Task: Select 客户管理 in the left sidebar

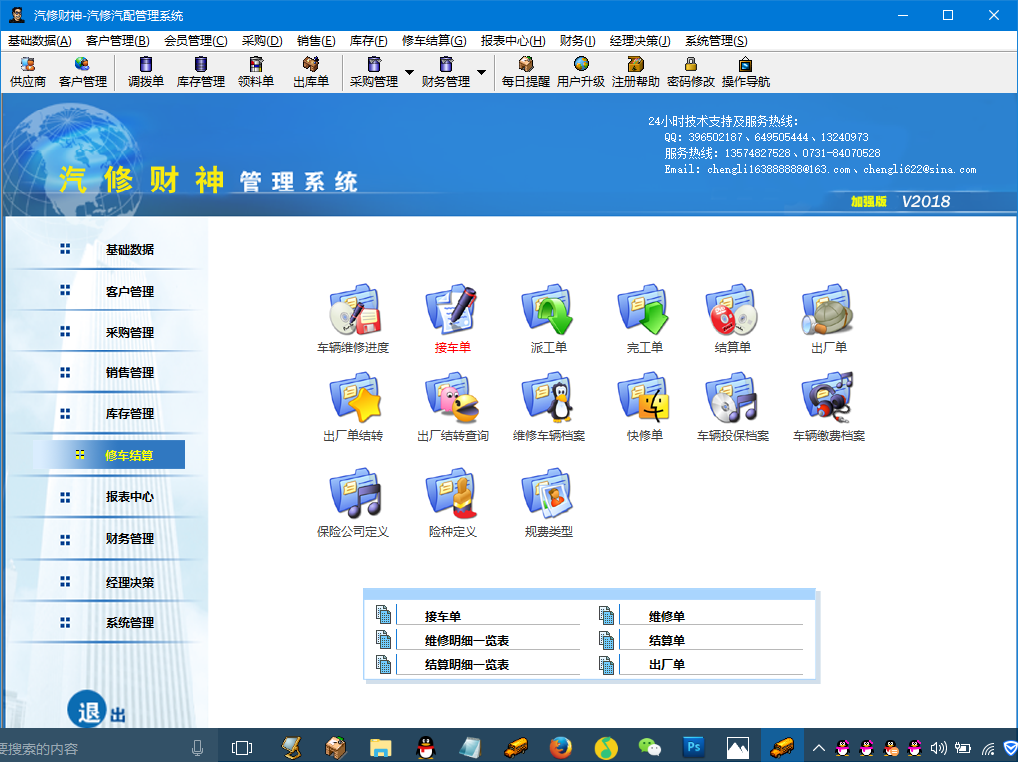Action: tap(130, 291)
